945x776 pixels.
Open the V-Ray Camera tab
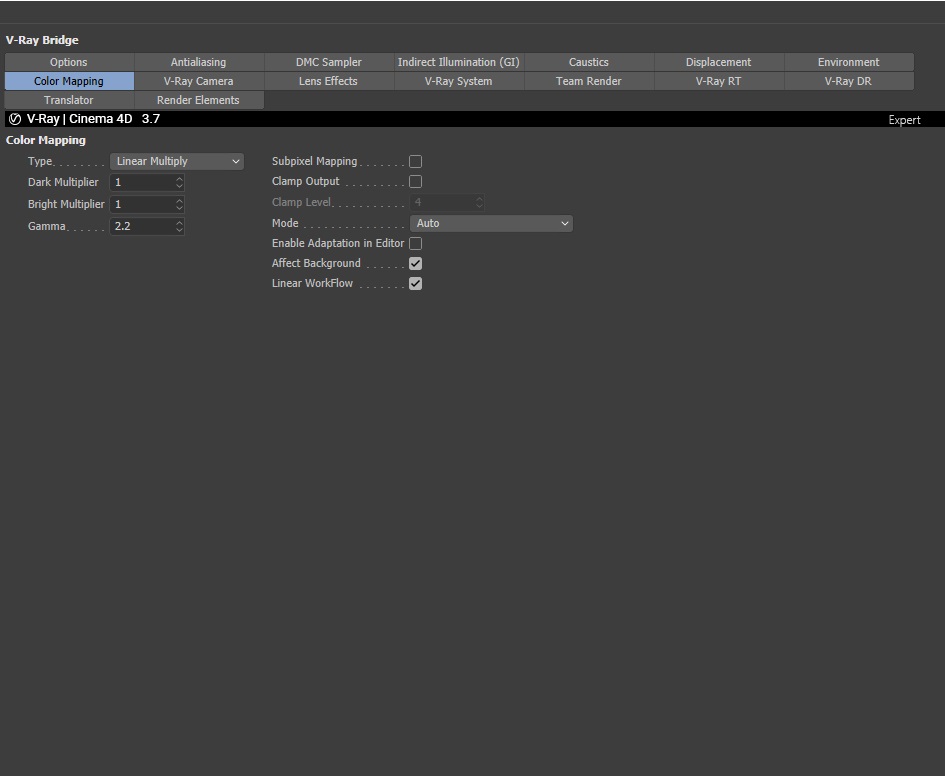[x=199, y=81]
